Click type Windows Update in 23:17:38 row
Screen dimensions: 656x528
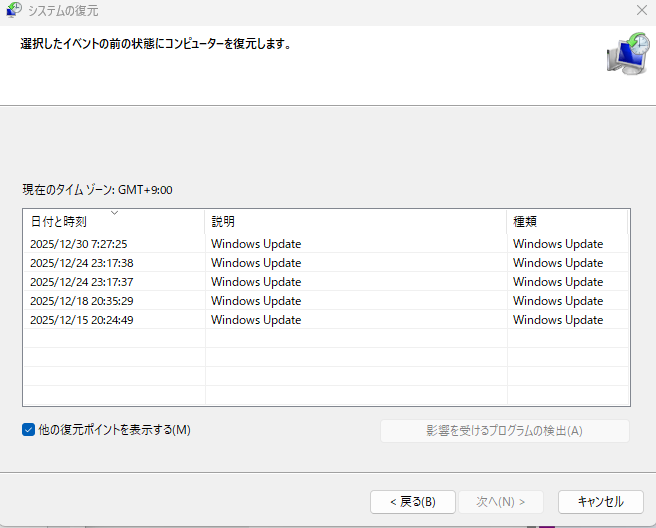(558, 263)
